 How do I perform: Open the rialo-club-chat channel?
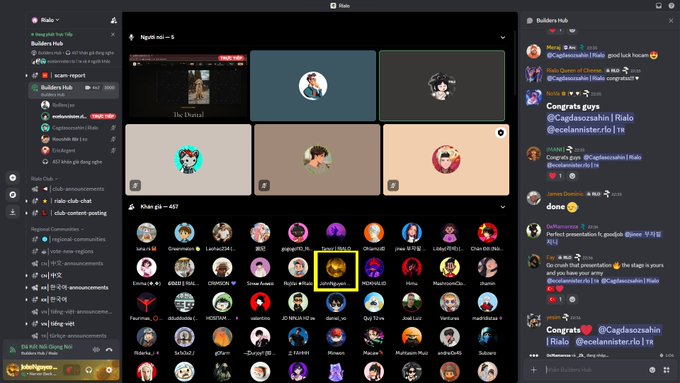73,201
